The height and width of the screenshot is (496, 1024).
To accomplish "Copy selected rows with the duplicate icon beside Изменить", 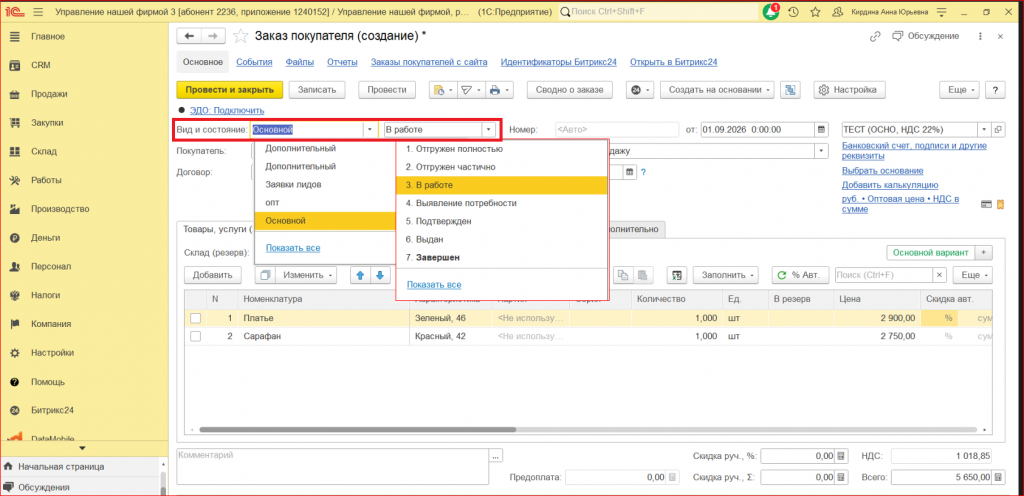I will (264, 275).
